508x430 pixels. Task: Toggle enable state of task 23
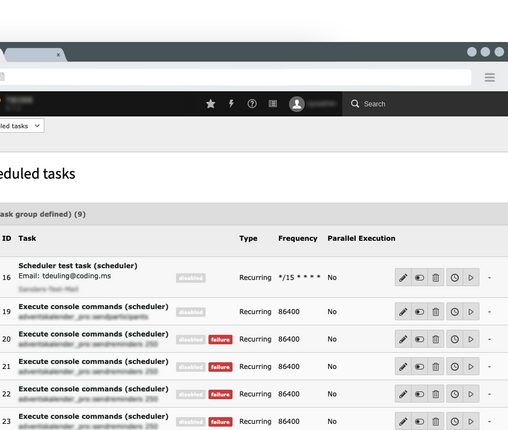pos(419,421)
